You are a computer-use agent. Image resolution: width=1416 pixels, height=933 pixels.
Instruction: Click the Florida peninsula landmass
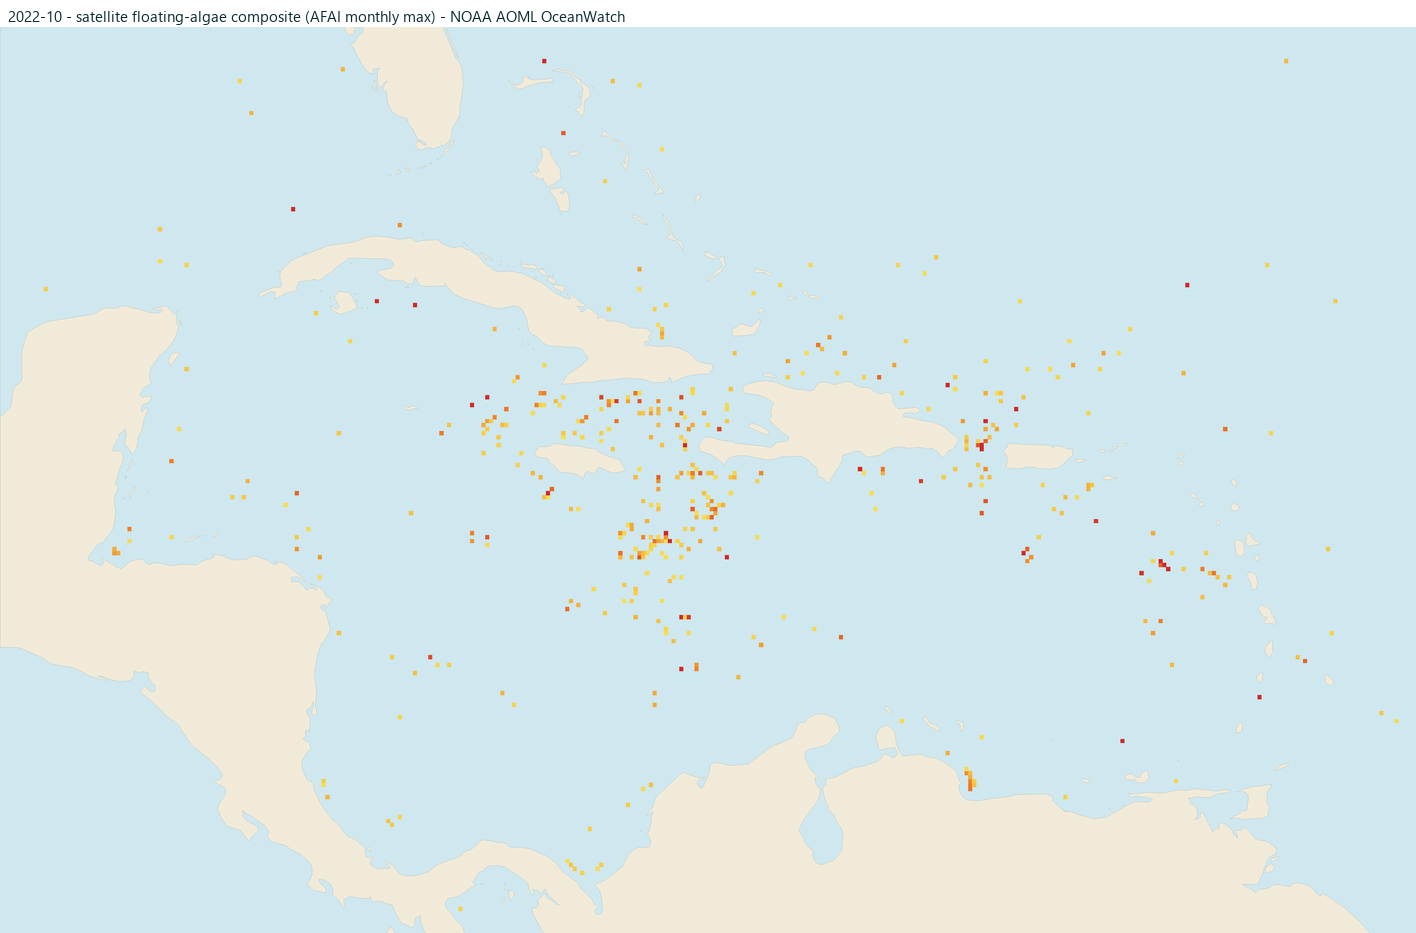416,90
